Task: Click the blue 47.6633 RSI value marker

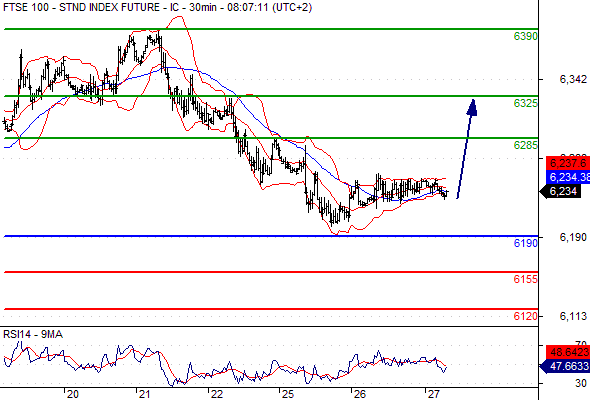Action: 564,366
